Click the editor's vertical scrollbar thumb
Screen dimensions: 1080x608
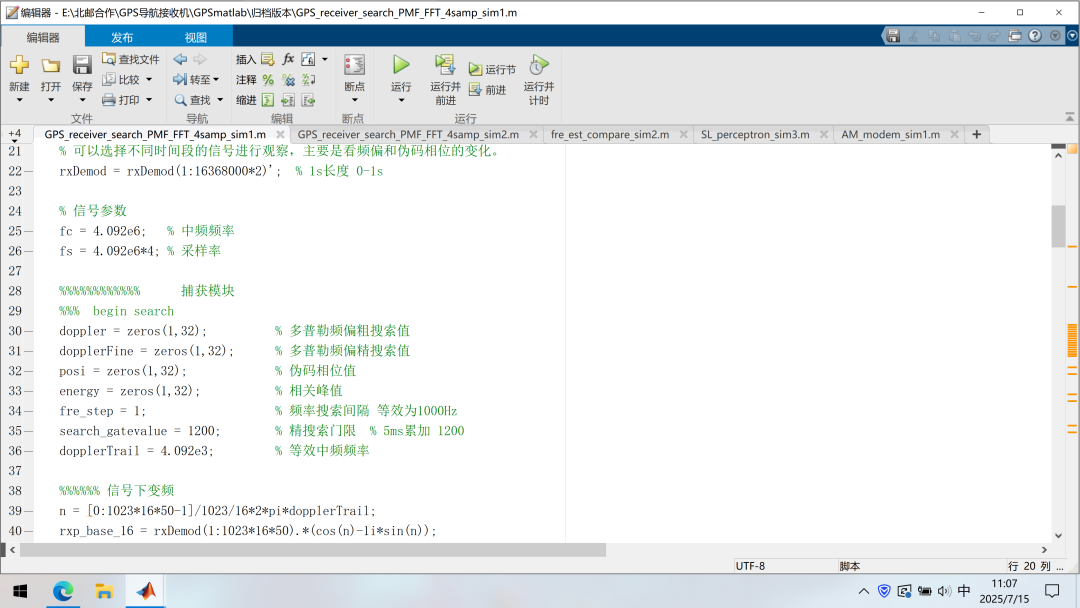(1058, 225)
